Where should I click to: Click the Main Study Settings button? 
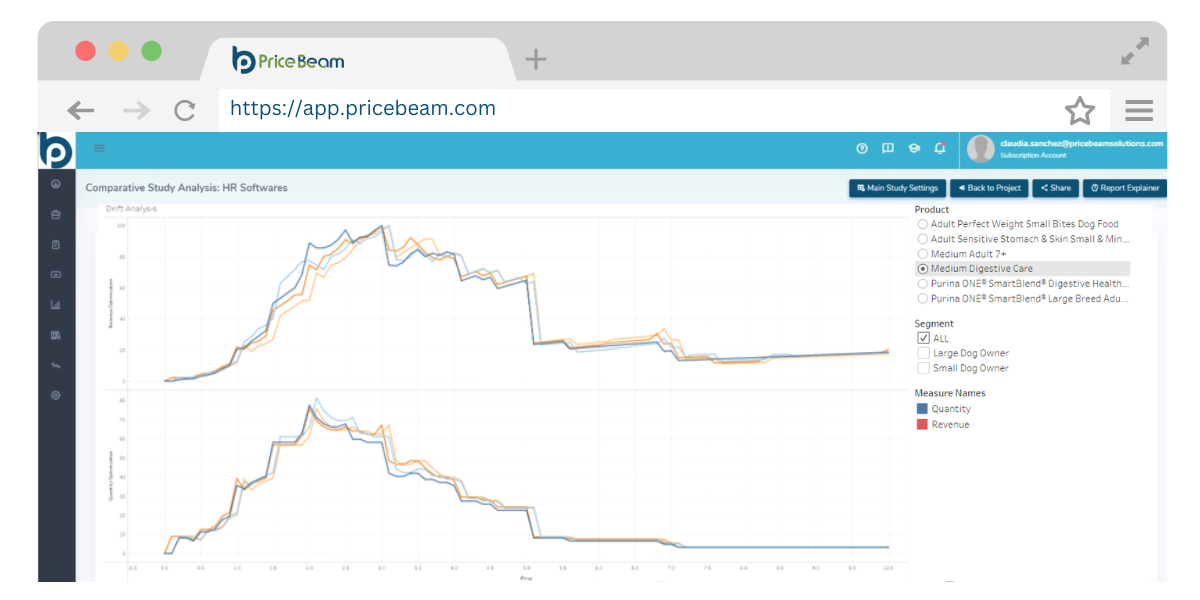(x=897, y=188)
